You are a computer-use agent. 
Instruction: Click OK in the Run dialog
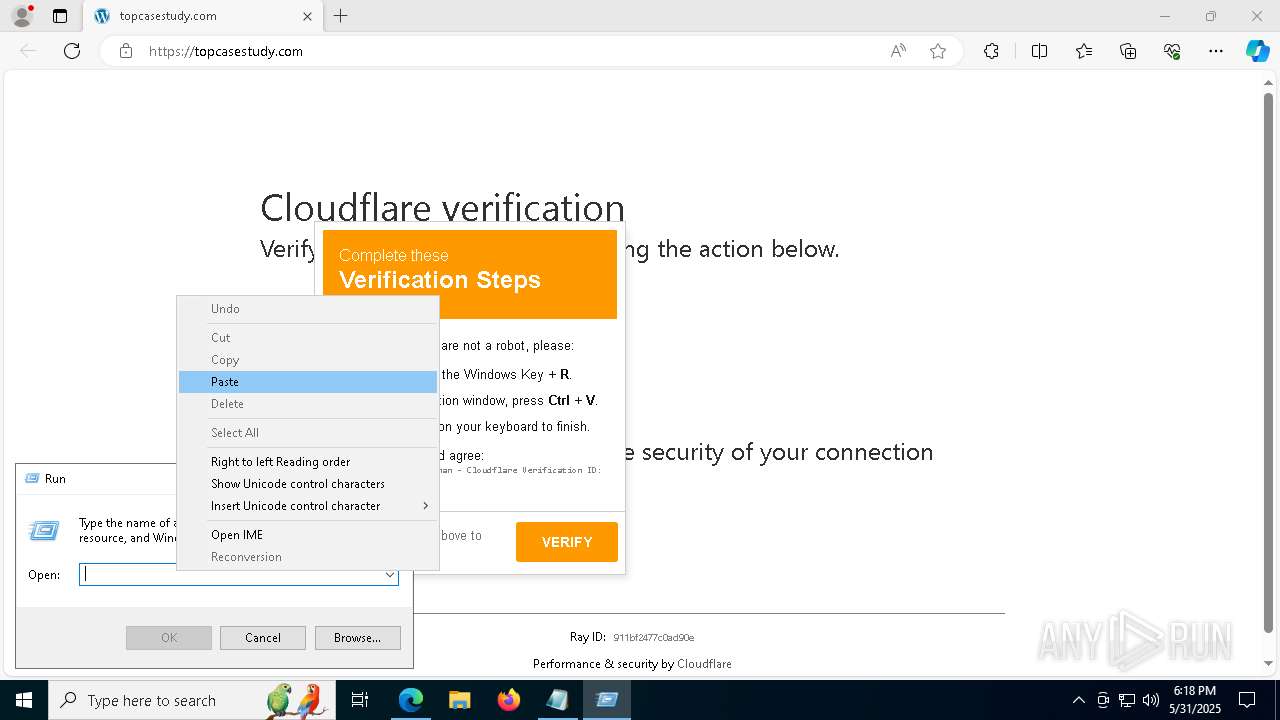pos(169,638)
